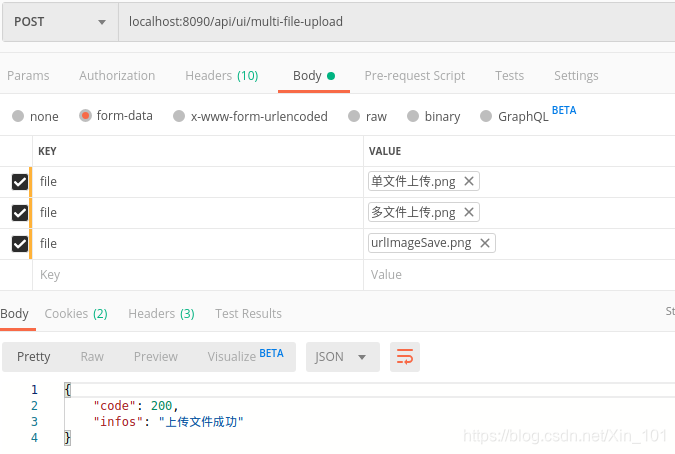This screenshot has height=454, width=675.
Task: Click the KEY column header
Action: click(x=47, y=151)
